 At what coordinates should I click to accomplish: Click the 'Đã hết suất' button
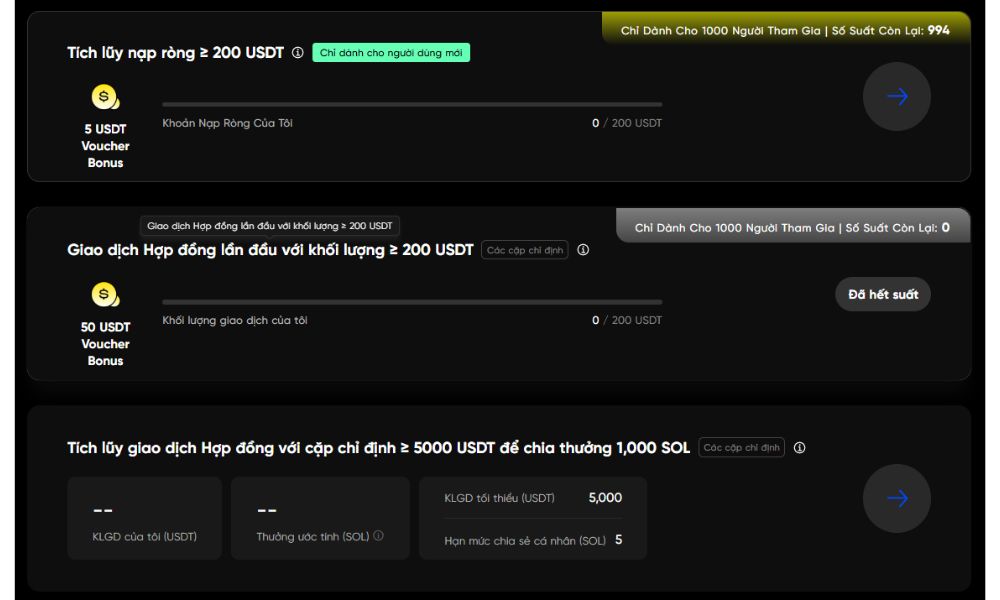point(883,295)
